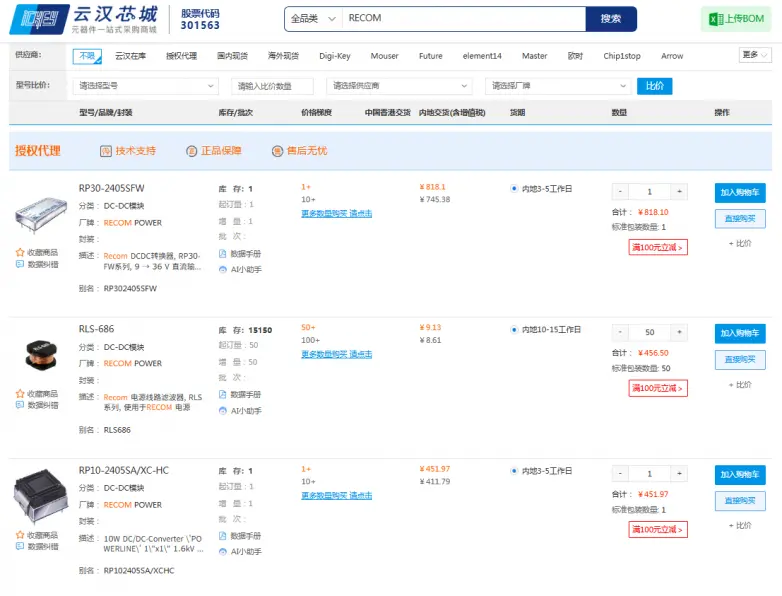Select 内地3-5工作日 radio for RP30-2405SFW
Viewport: 782px width, 596px height.
(x=514, y=189)
